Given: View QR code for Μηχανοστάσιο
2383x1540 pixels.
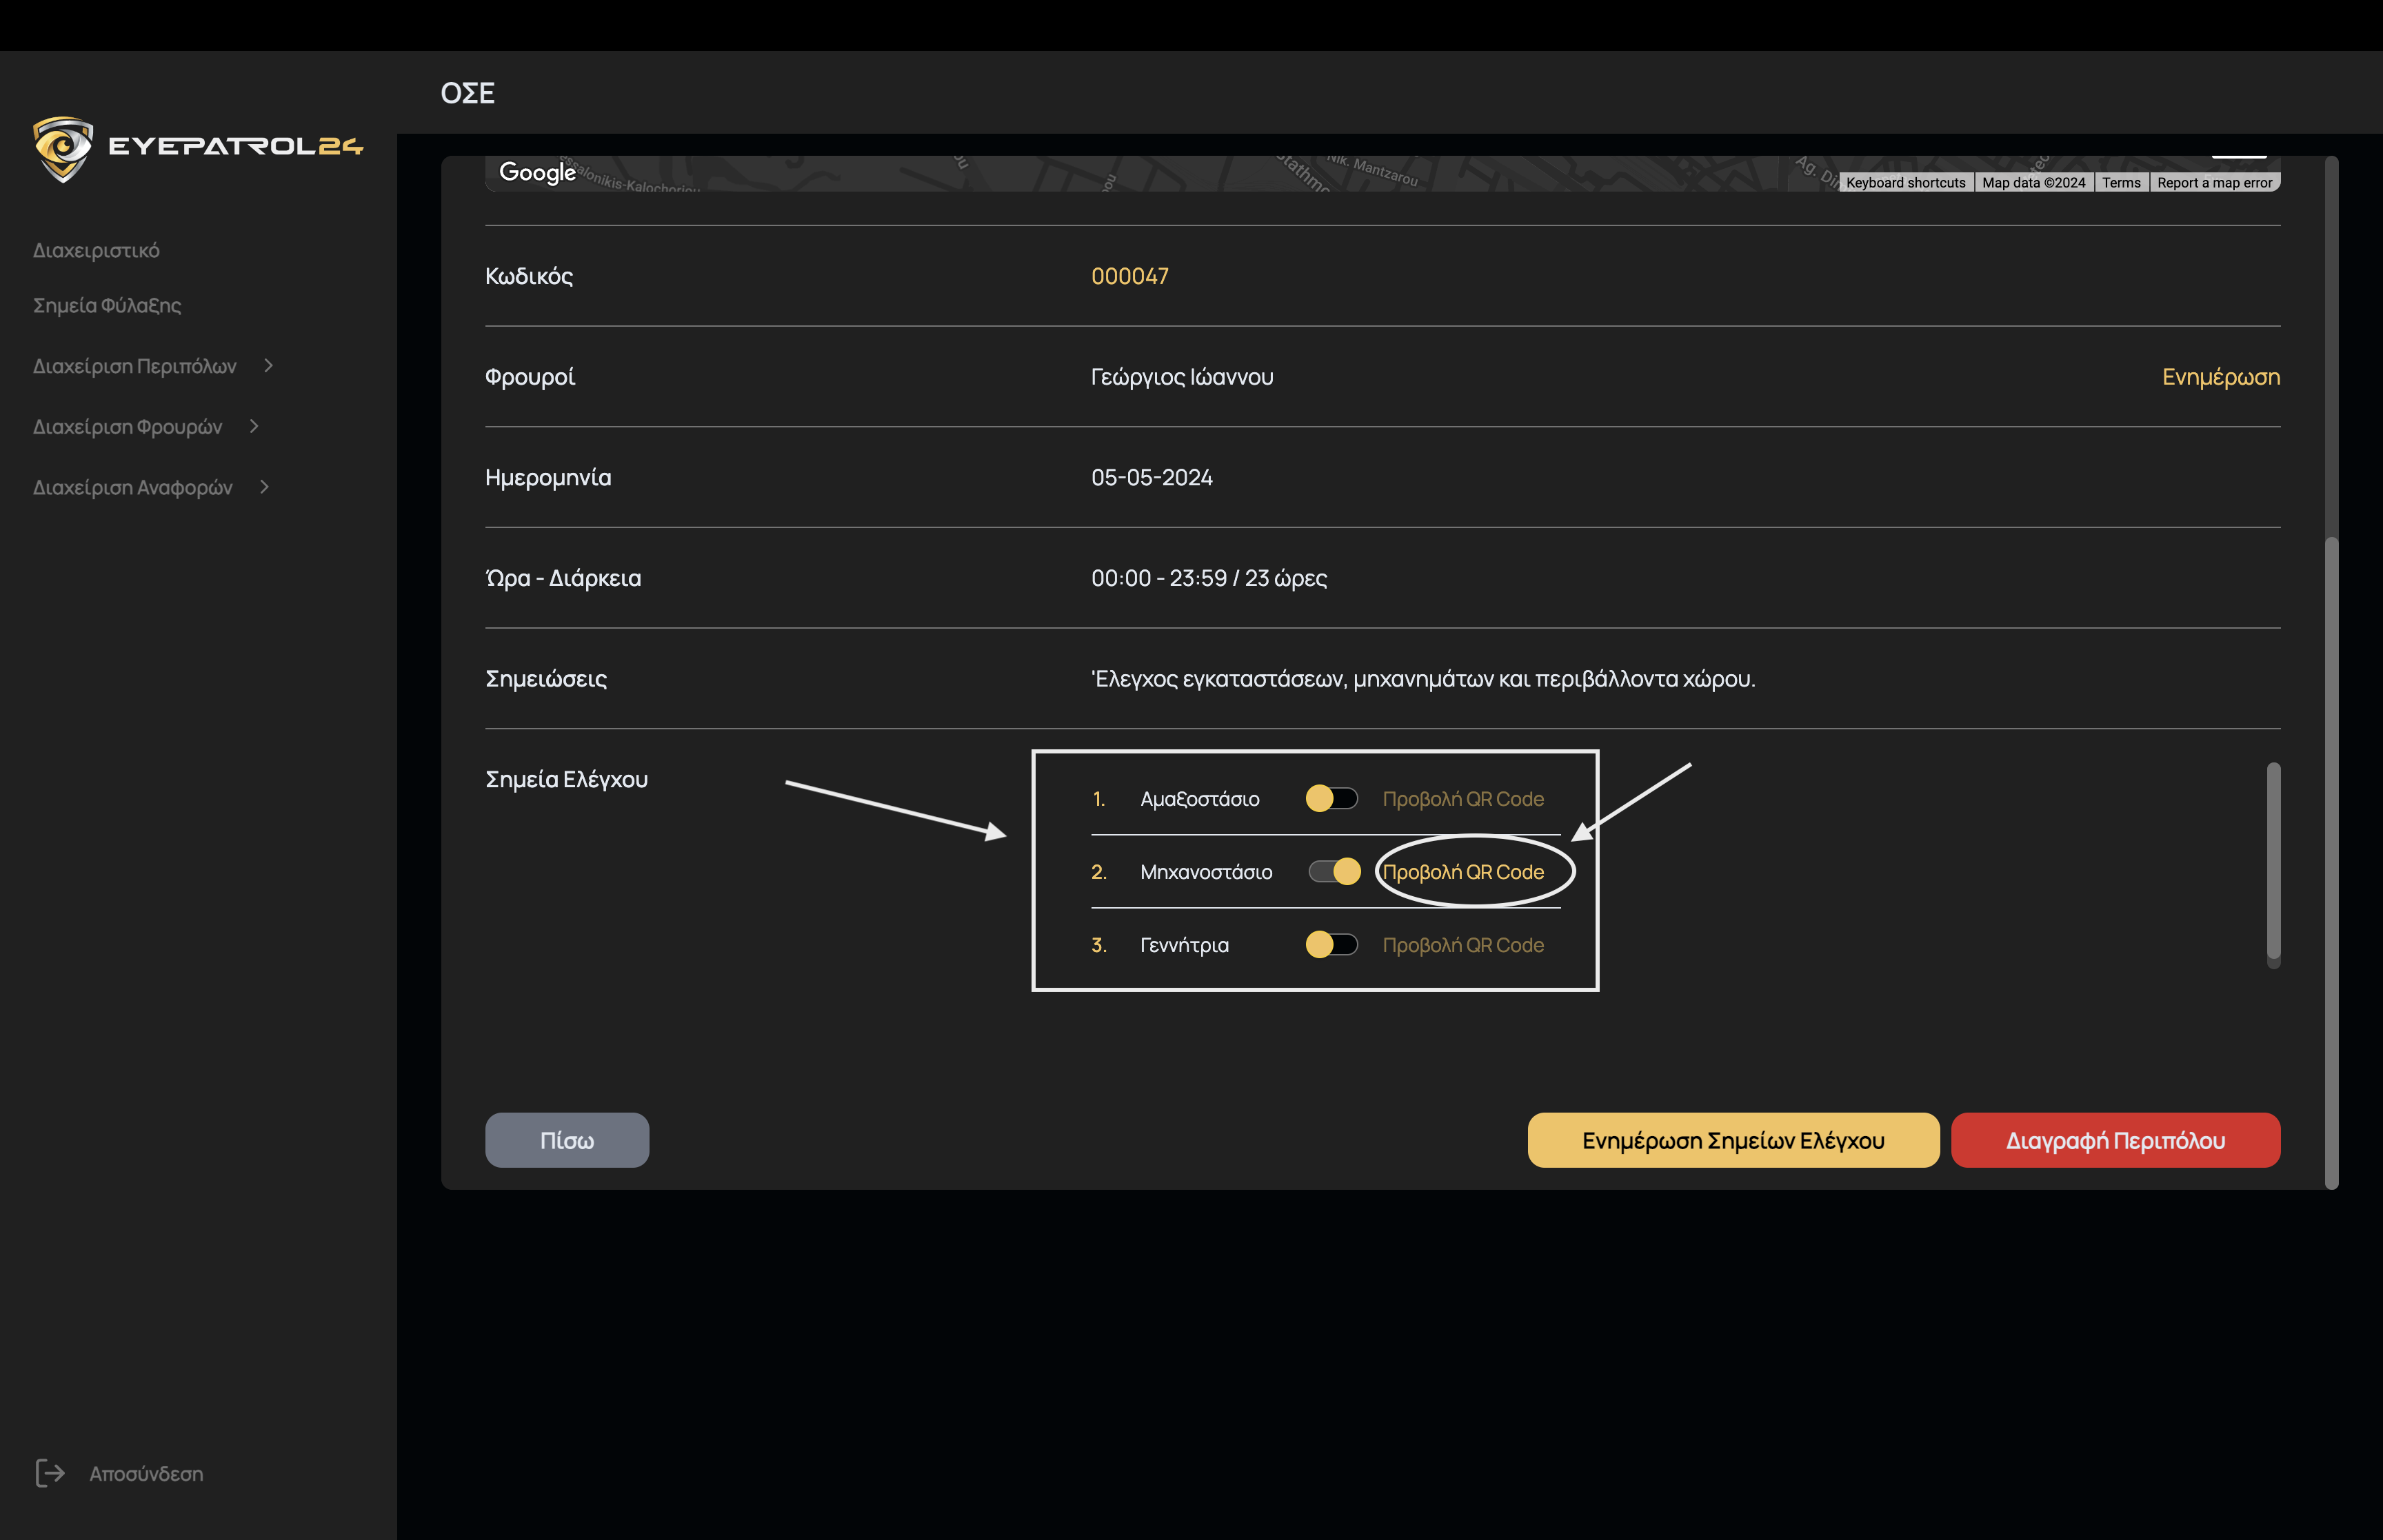Looking at the screenshot, I should pyautogui.click(x=1462, y=872).
